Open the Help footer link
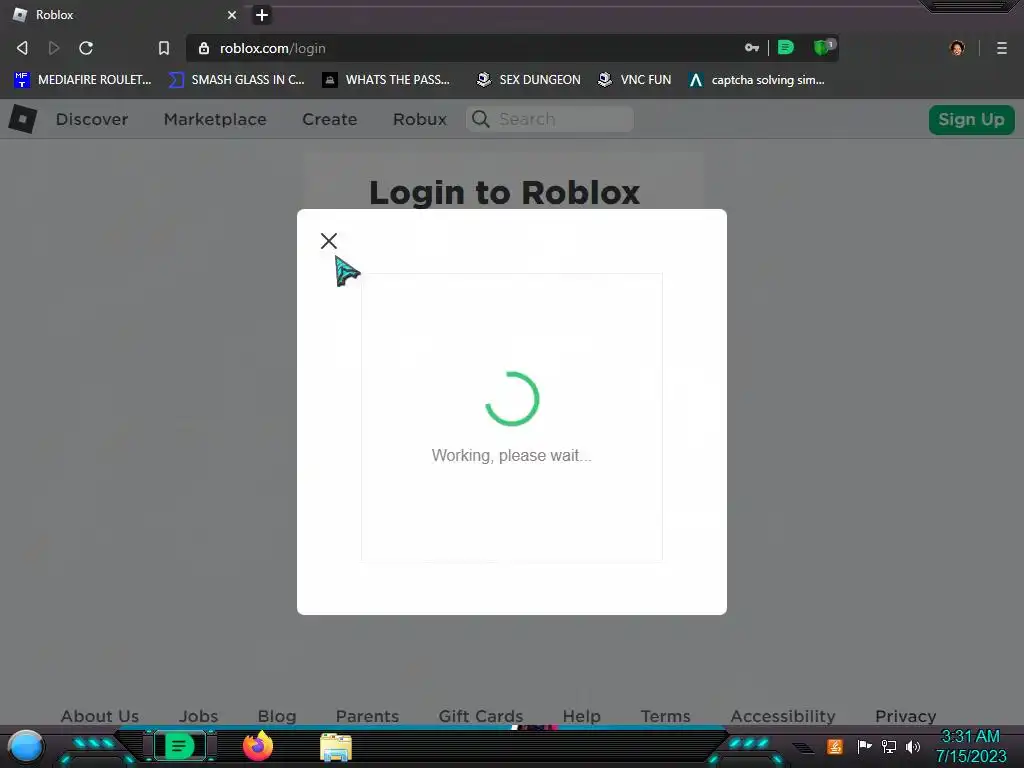Screen dimensions: 1024x768 582,716
